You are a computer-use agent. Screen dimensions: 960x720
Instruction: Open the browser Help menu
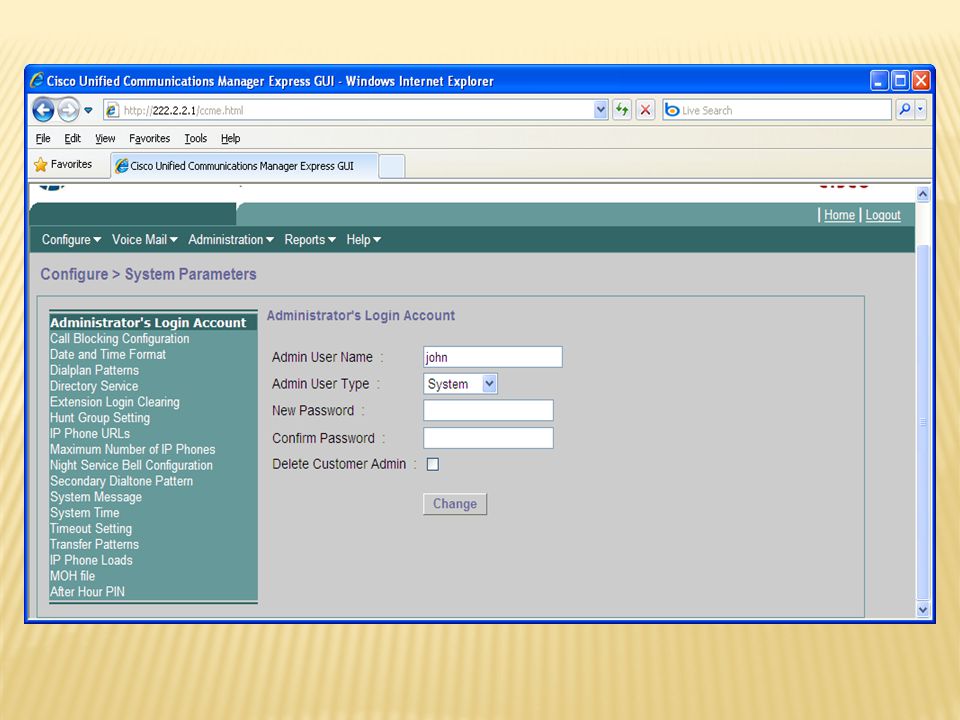point(230,138)
